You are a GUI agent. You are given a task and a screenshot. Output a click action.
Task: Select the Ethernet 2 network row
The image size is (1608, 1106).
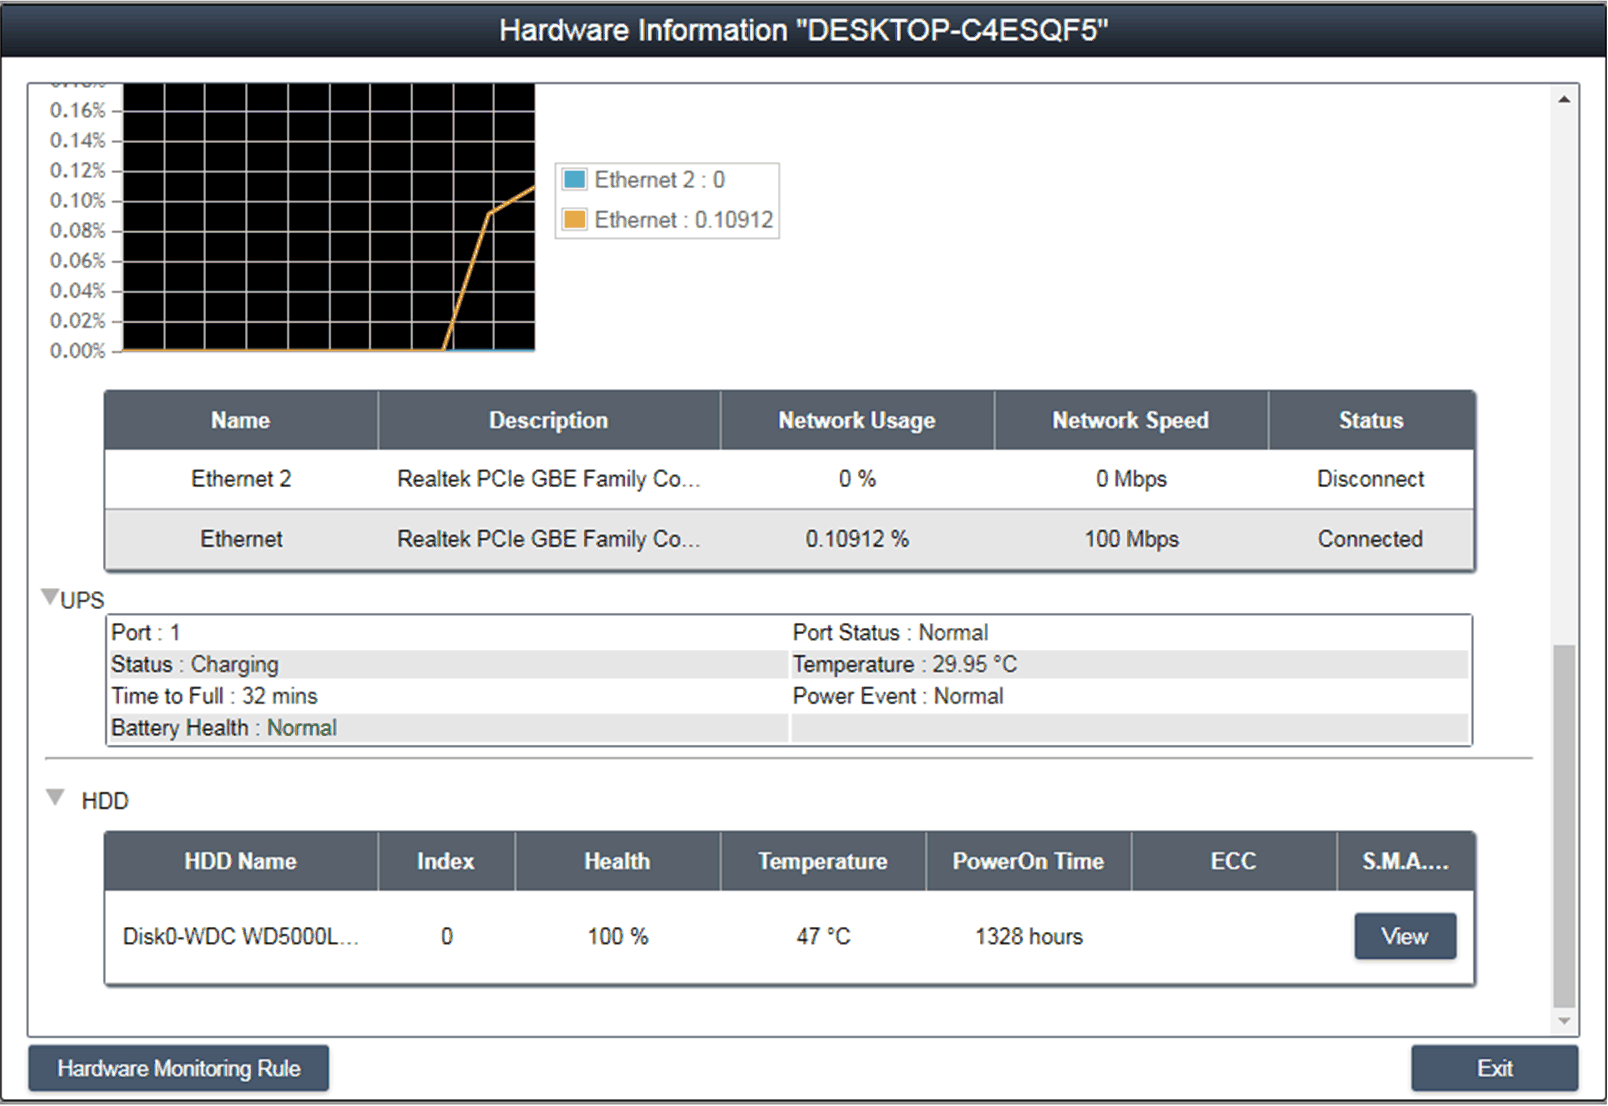pos(788,479)
